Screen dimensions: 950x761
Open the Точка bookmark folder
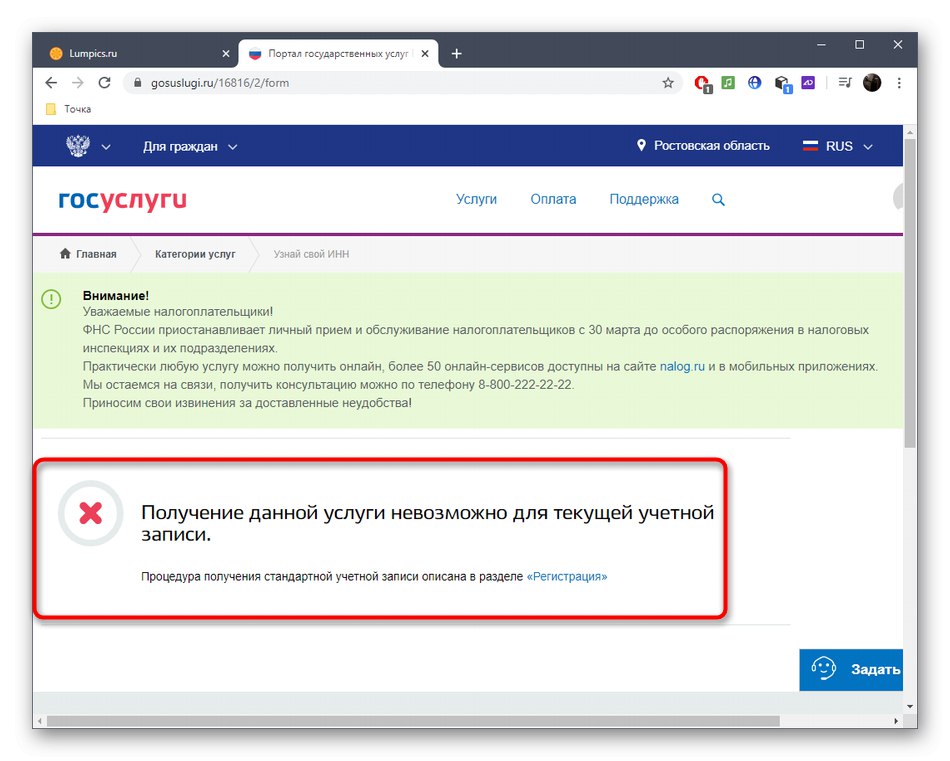click(68, 109)
